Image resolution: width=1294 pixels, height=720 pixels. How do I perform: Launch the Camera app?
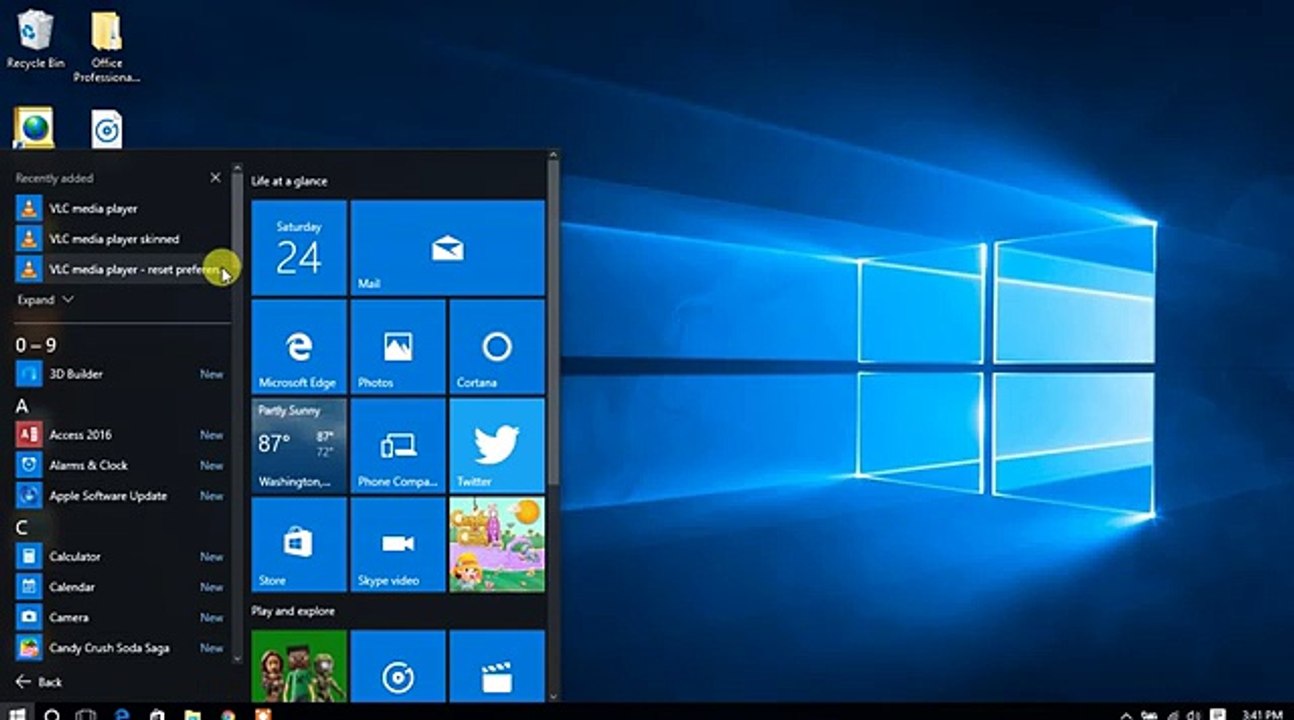pos(120,617)
